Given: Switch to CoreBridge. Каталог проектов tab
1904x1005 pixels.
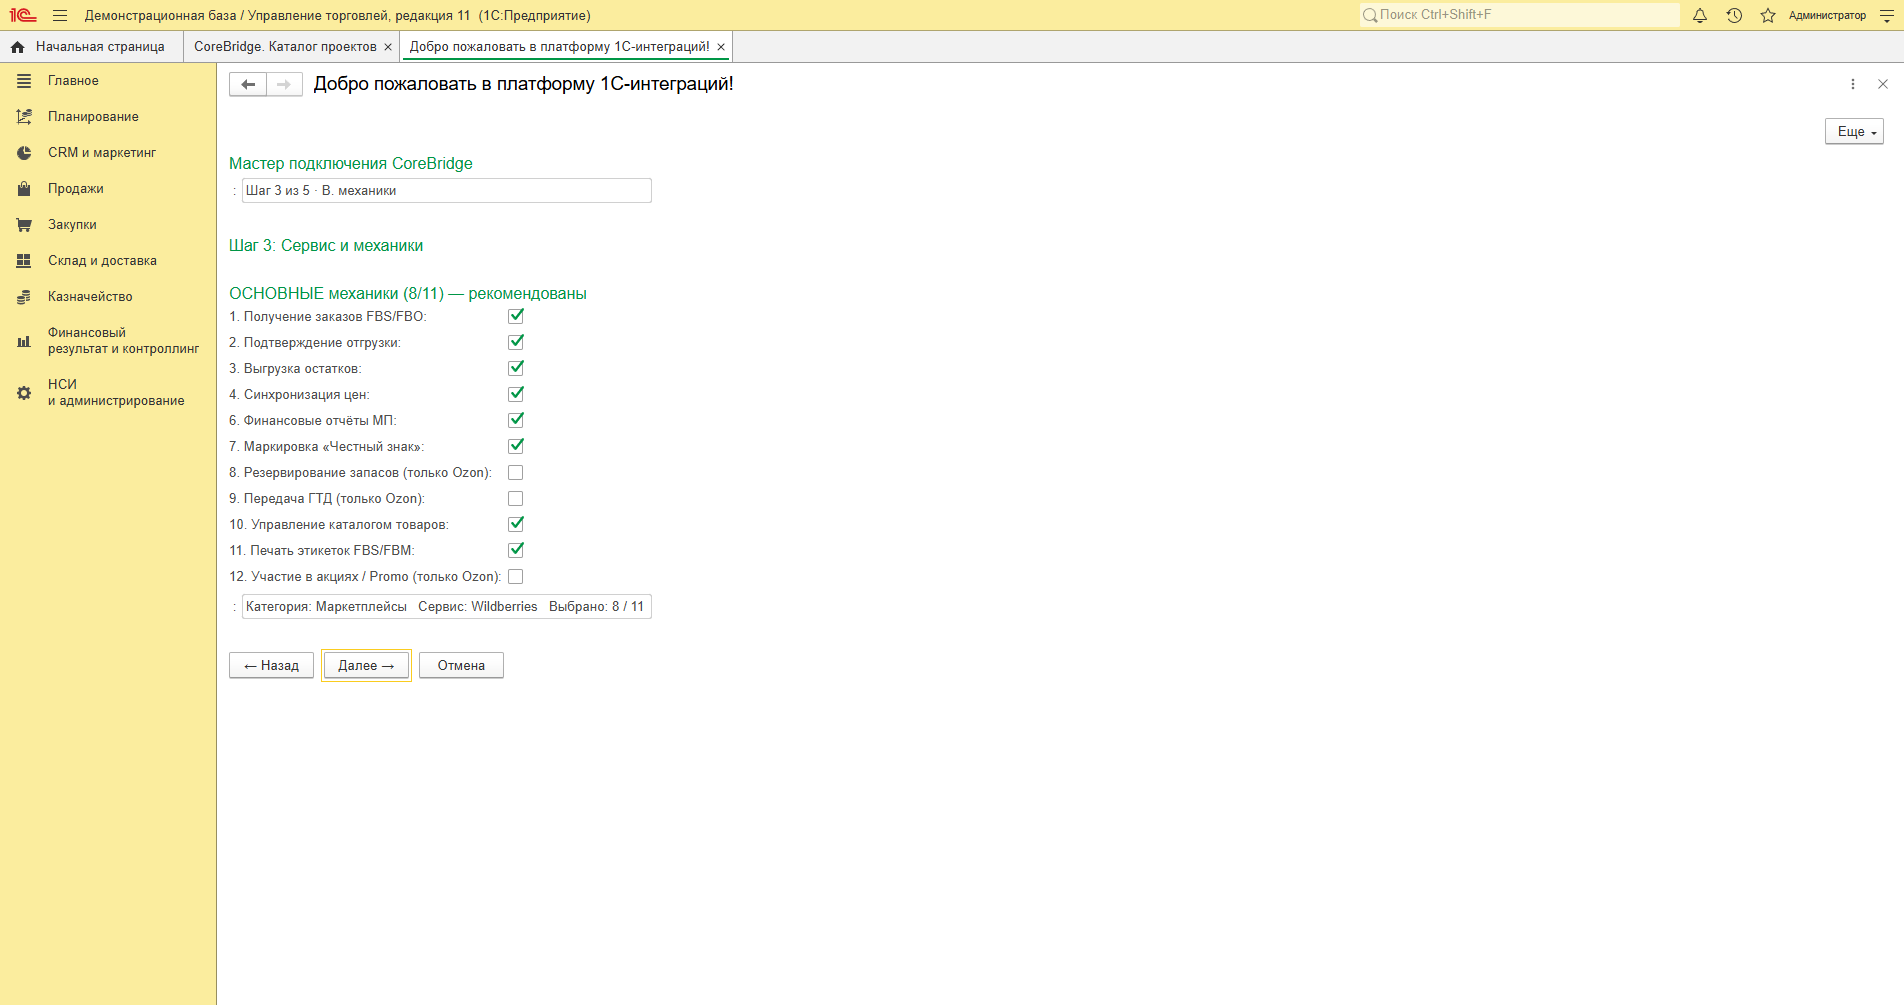Looking at the screenshot, I should [x=285, y=47].
